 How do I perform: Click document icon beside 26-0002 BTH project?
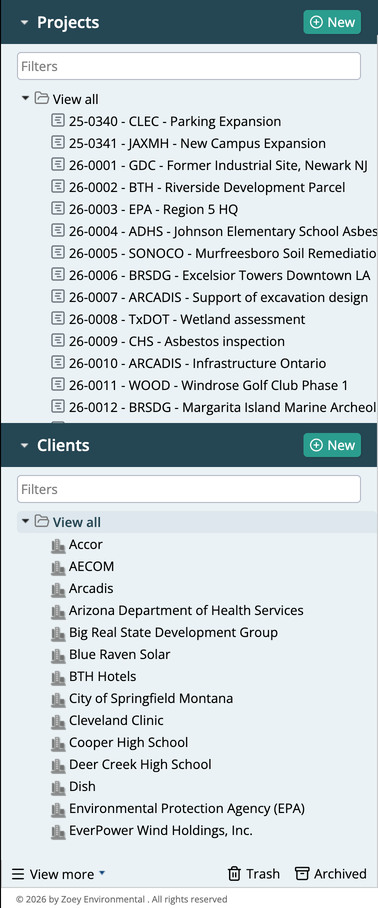point(58,187)
